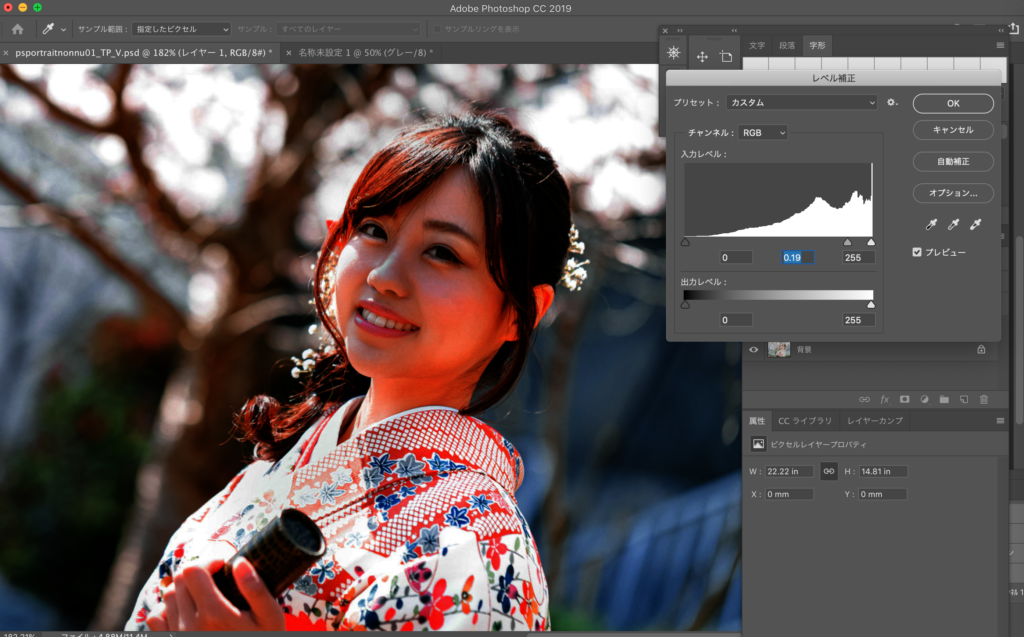1024x637 pixels.
Task: Toggle the width-height link in properties
Action: 828,471
